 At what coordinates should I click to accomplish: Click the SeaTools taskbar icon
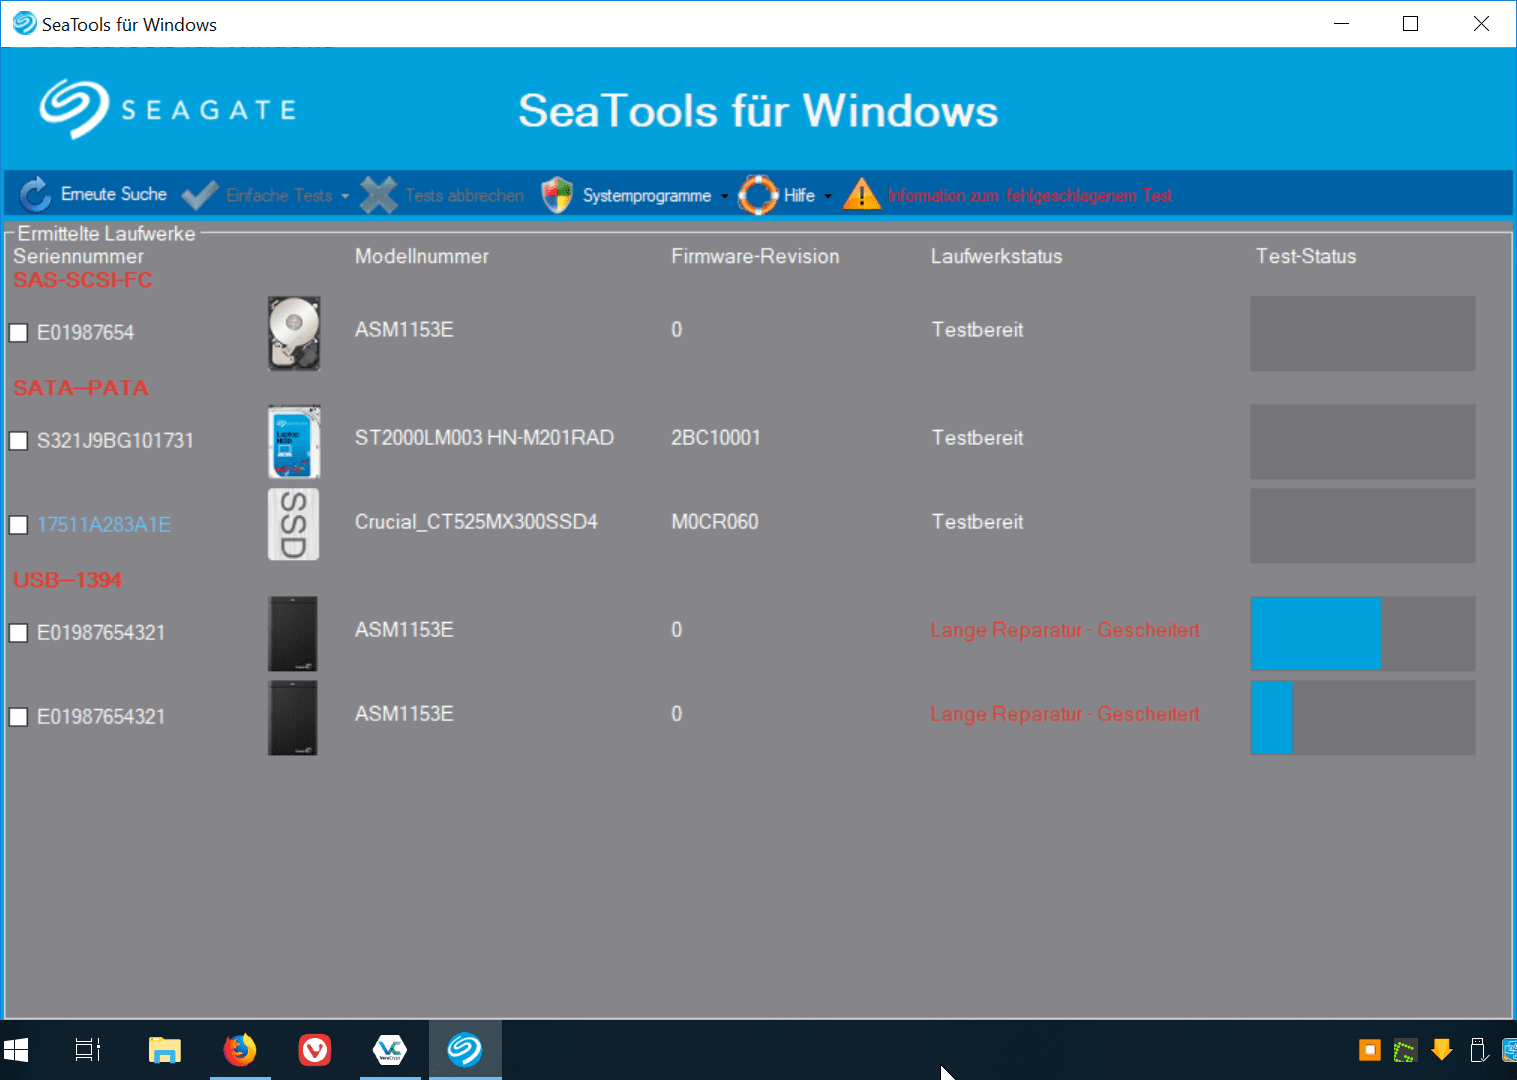[x=465, y=1050]
